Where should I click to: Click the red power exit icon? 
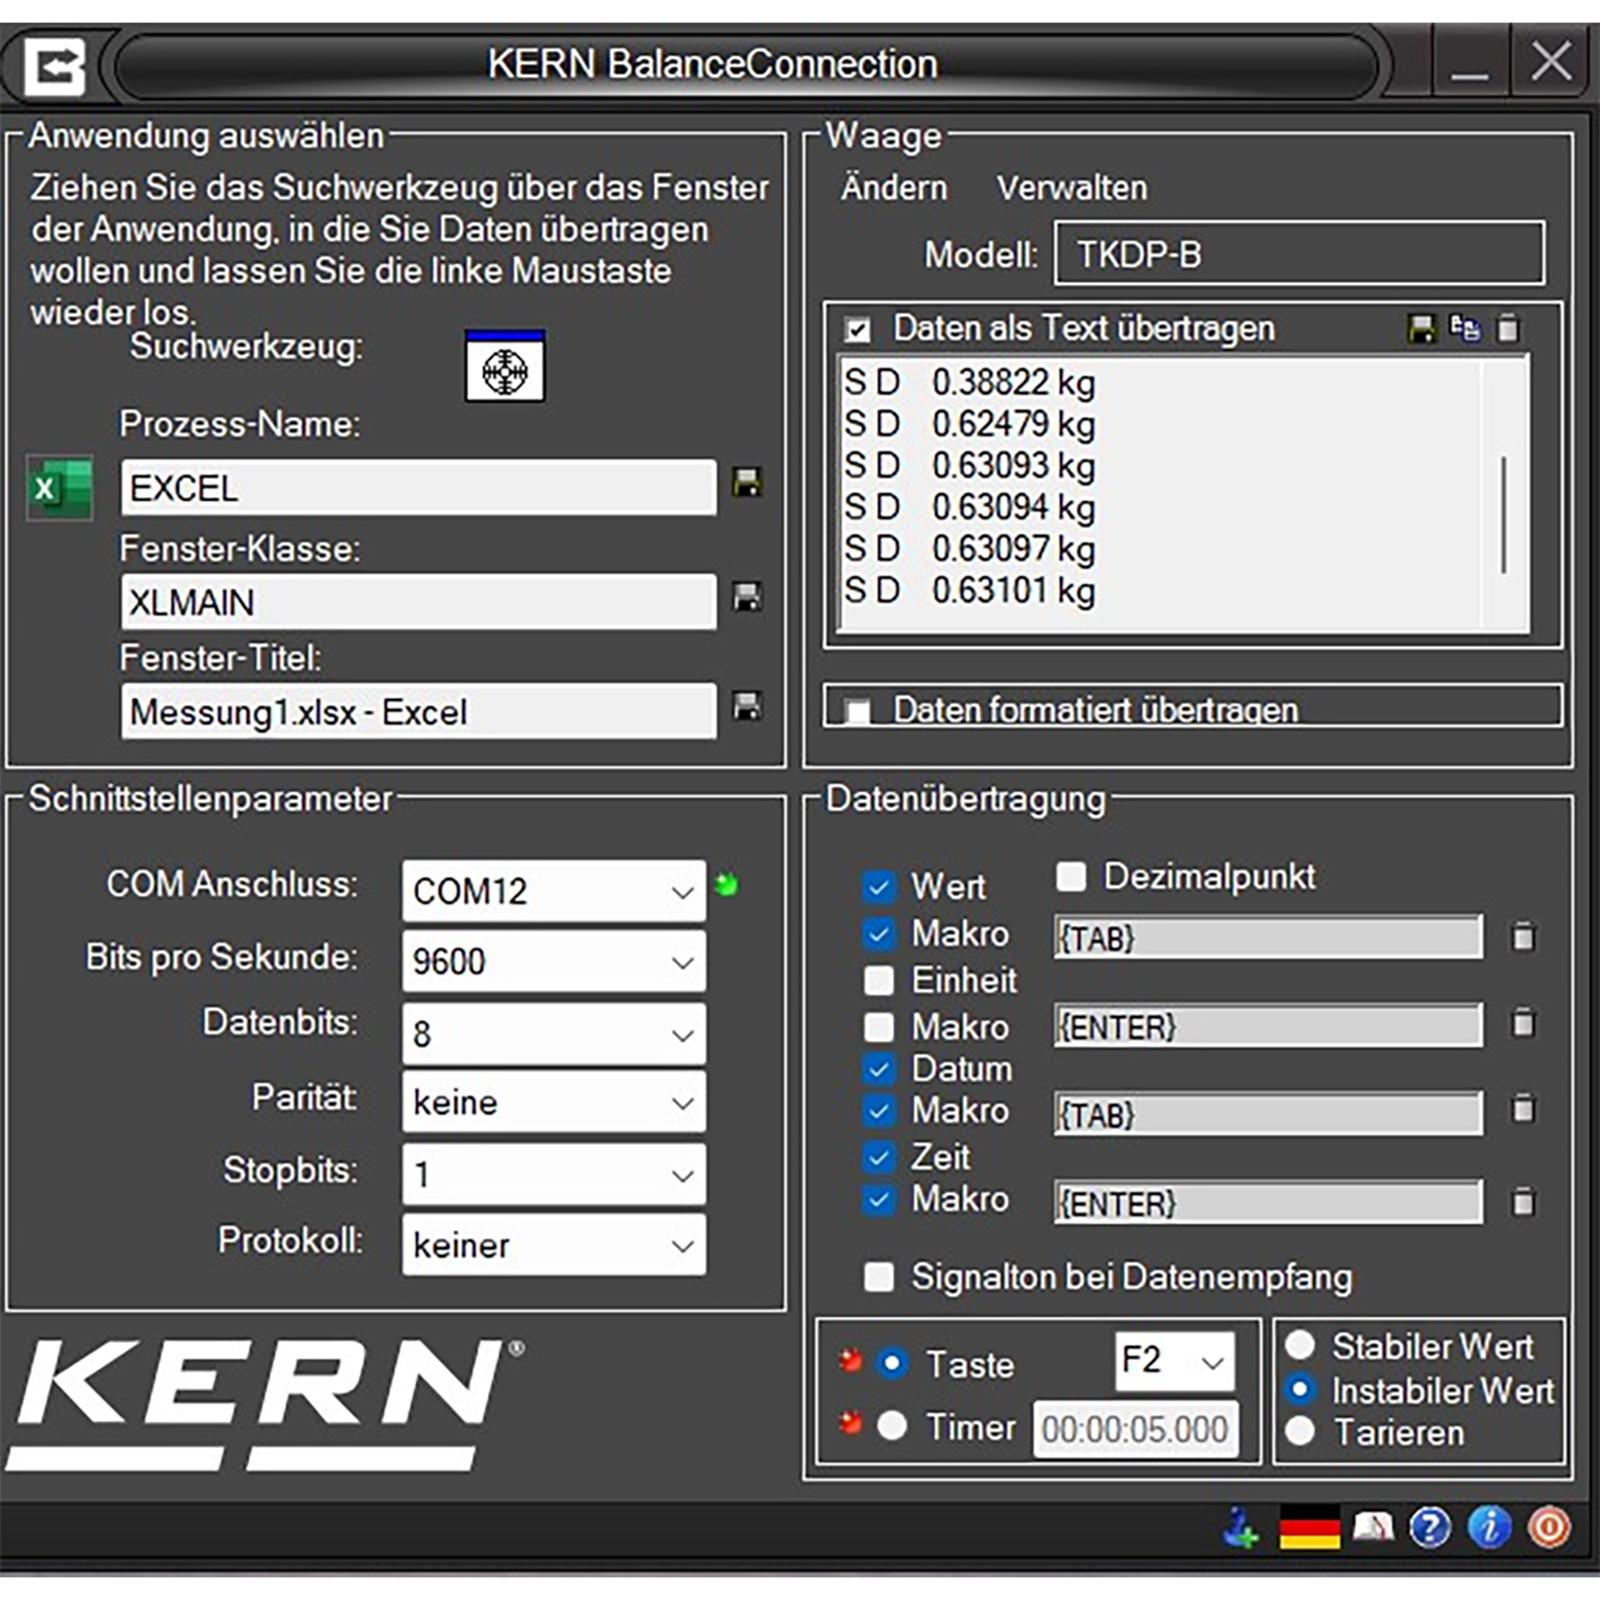point(1549,1528)
